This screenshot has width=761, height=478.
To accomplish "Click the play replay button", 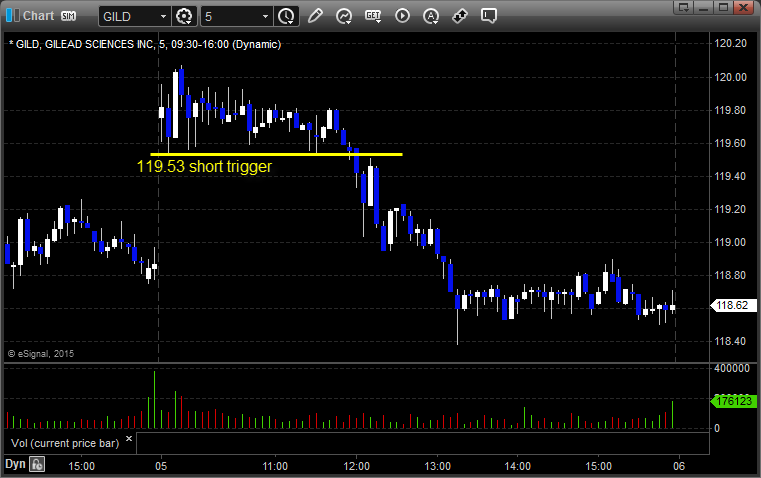I will [402, 16].
